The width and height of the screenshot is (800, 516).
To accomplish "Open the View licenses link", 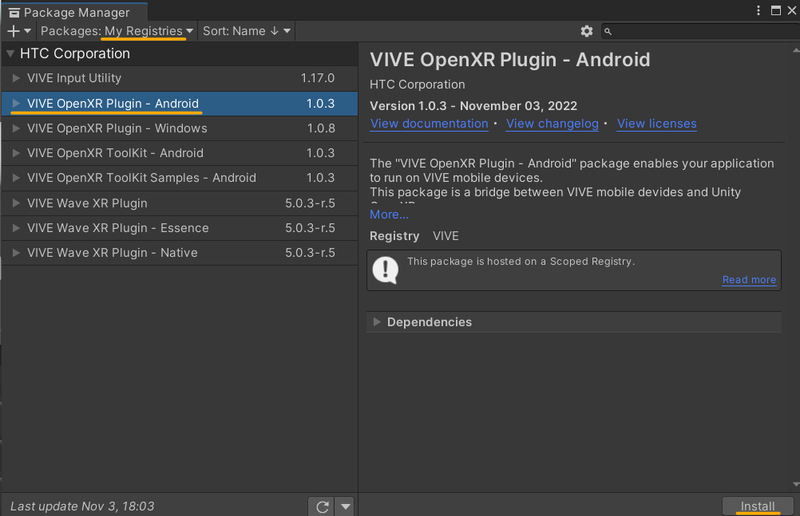I will pyautogui.click(x=657, y=124).
